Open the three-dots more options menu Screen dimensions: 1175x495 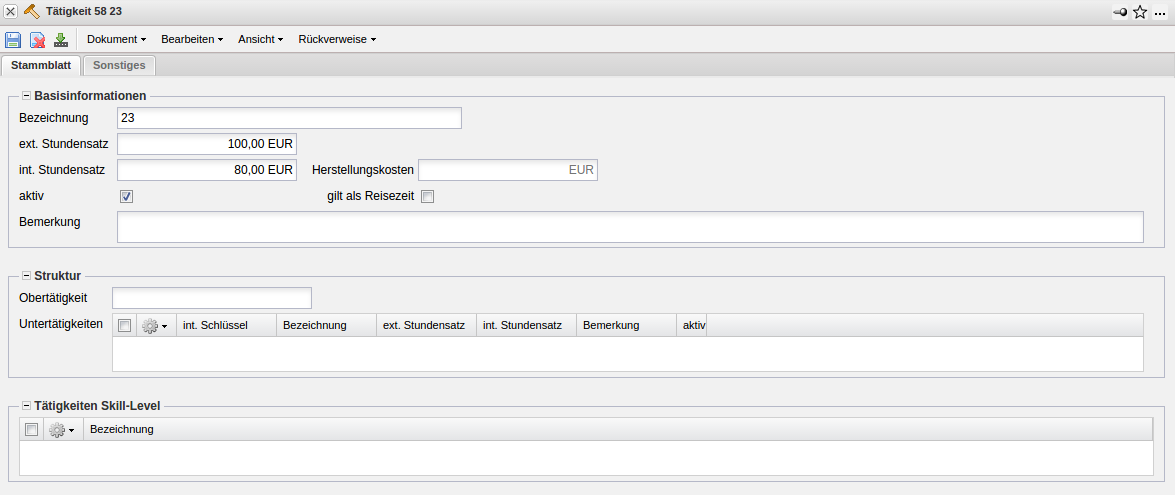click(1160, 13)
